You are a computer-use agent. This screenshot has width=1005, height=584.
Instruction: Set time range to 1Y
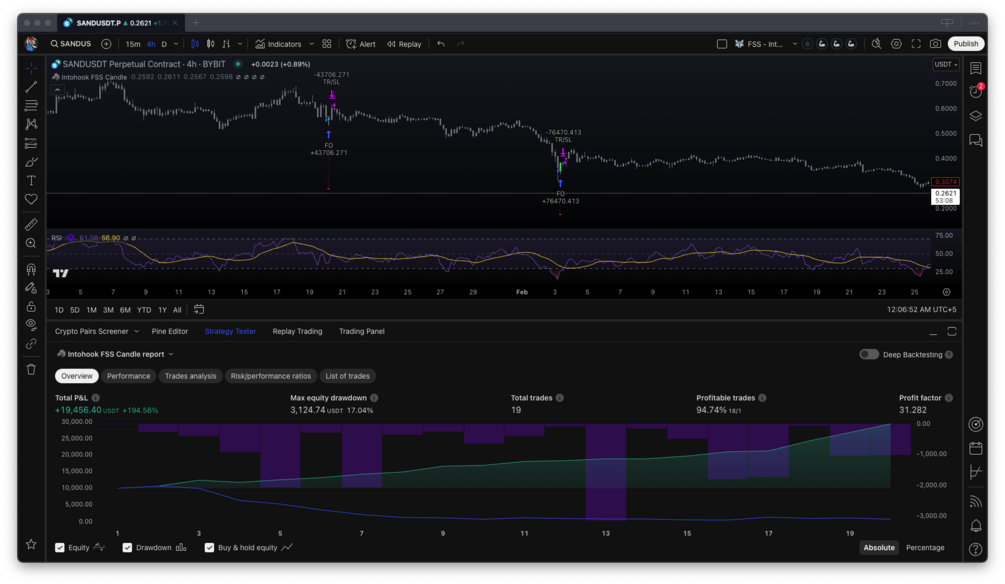click(162, 310)
